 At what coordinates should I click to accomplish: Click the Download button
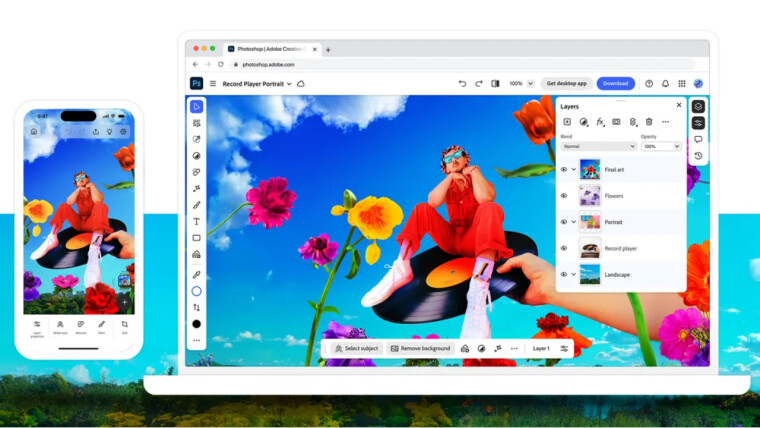tap(615, 84)
